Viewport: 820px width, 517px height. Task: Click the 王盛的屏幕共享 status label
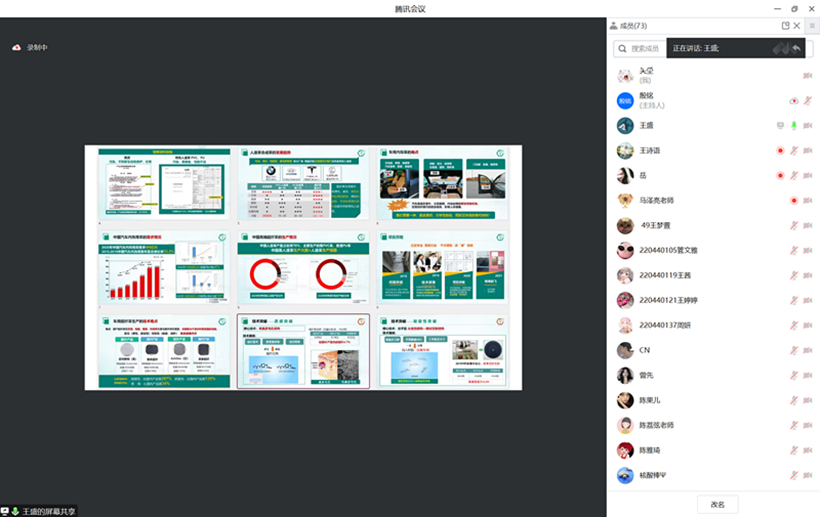(48, 511)
